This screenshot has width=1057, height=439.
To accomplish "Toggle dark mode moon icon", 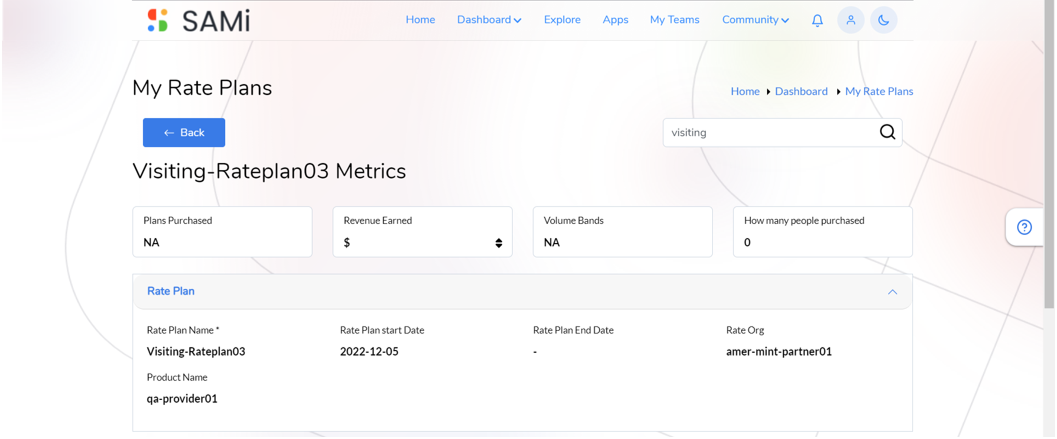I will pyautogui.click(x=884, y=20).
